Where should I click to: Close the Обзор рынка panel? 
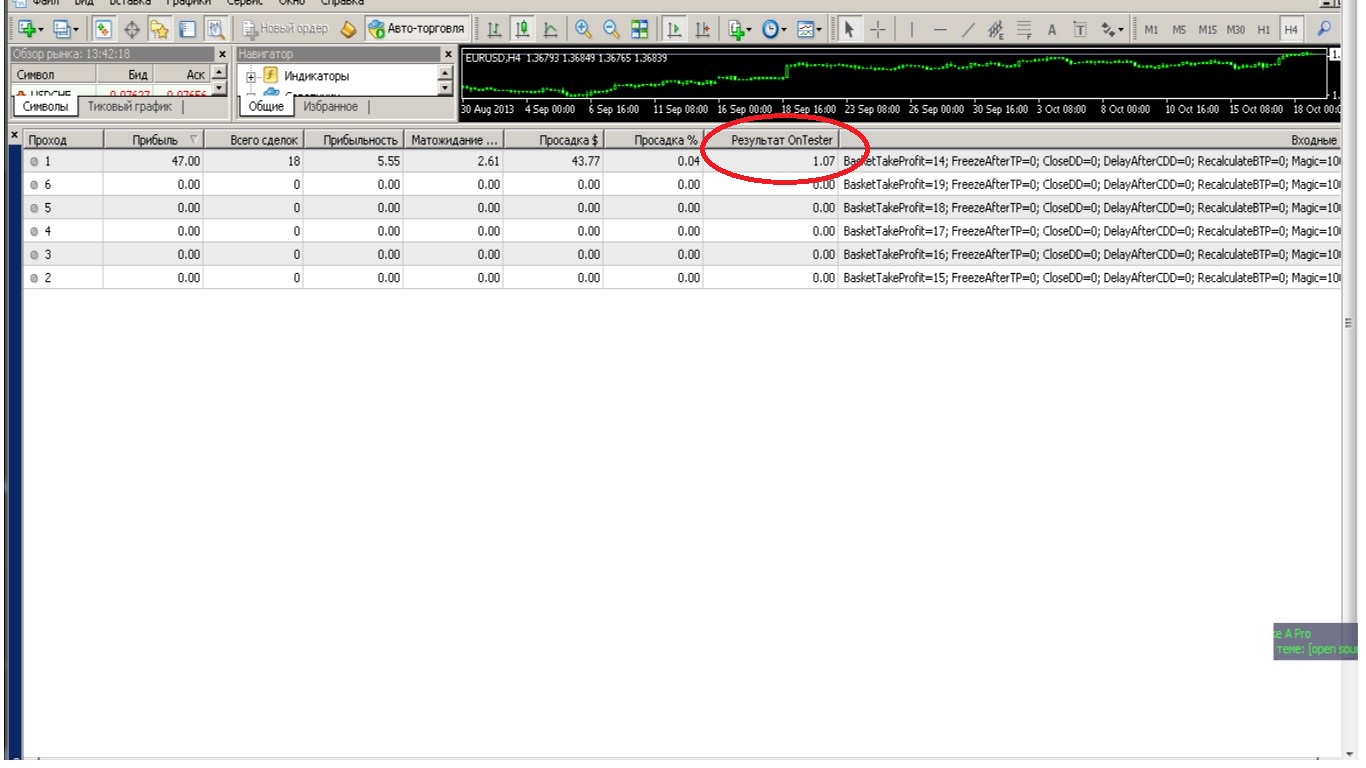point(221,54)
